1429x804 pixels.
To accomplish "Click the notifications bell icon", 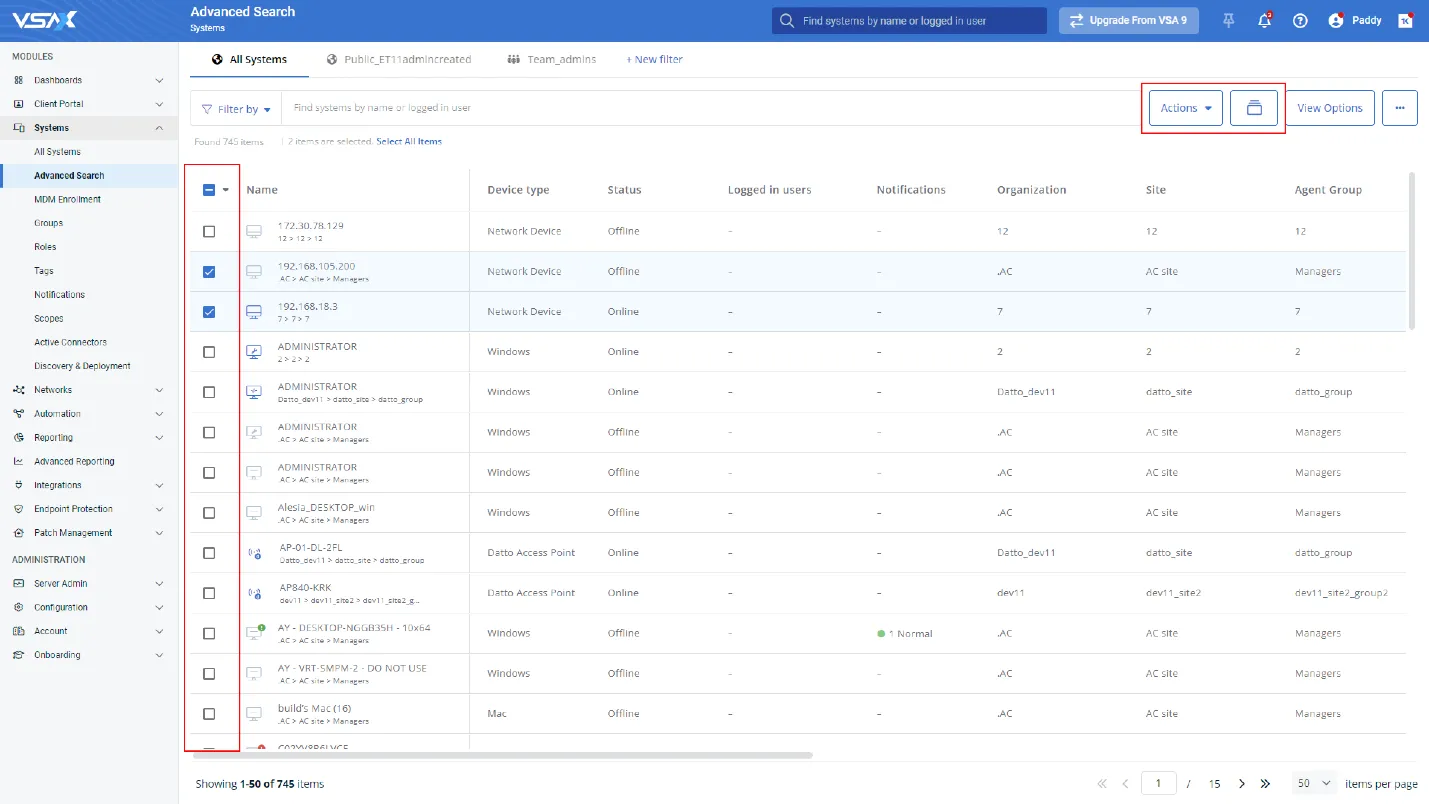I will pos(1265,21).
